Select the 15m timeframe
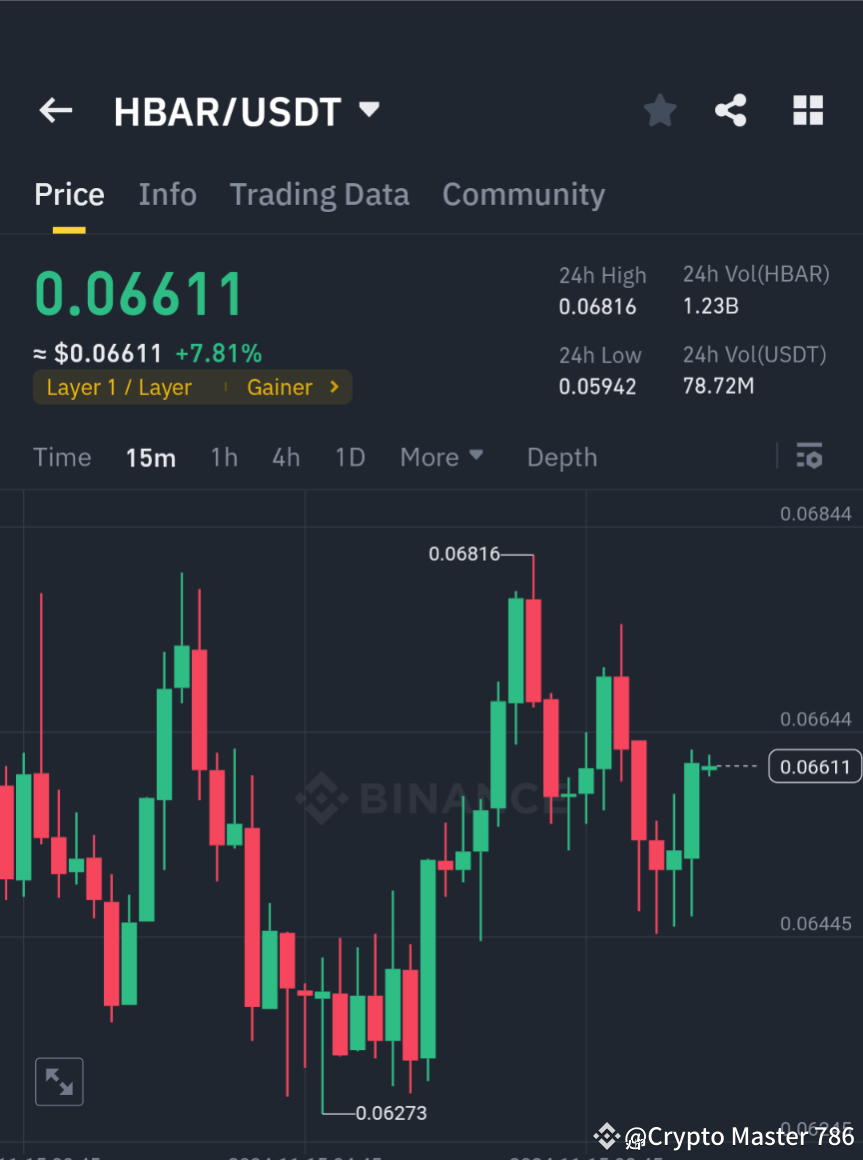Image resolution: width=863 pixels, height=1160 pixels. click(x=150, y=457)
